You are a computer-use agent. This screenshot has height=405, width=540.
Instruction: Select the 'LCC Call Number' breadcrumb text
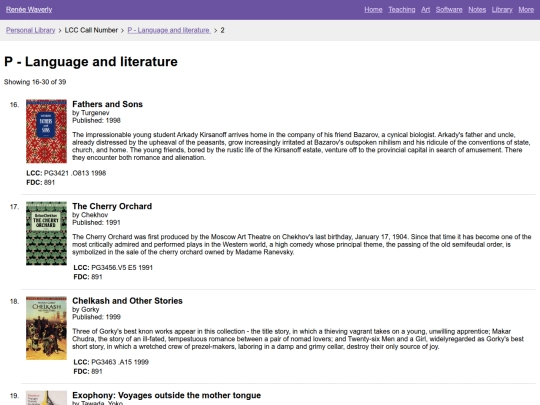[91, 30]
